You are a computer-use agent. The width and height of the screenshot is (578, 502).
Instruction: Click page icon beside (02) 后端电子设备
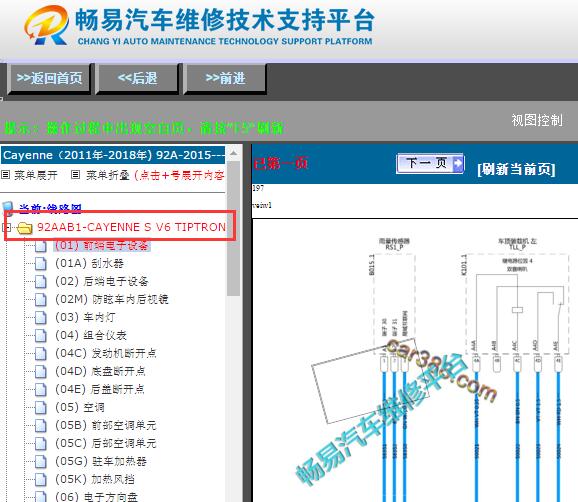(41, 282)
